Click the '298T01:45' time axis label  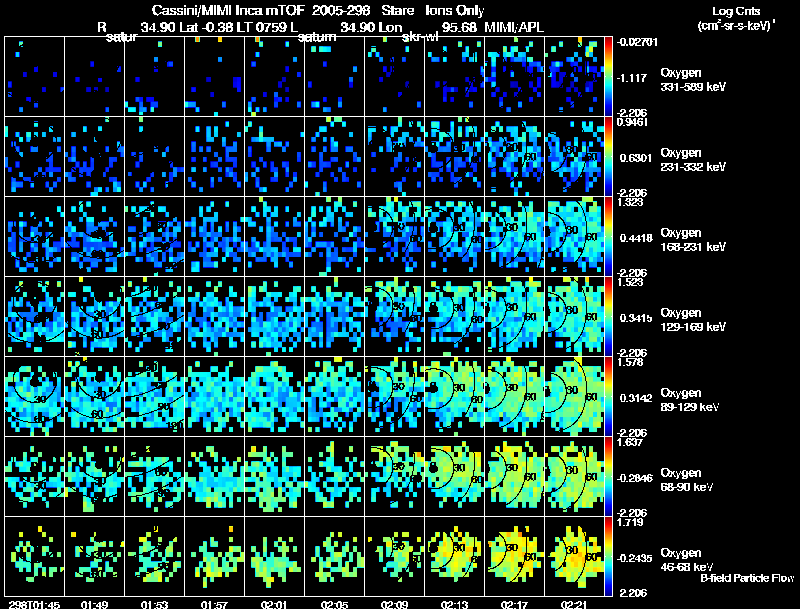point(35,605)
